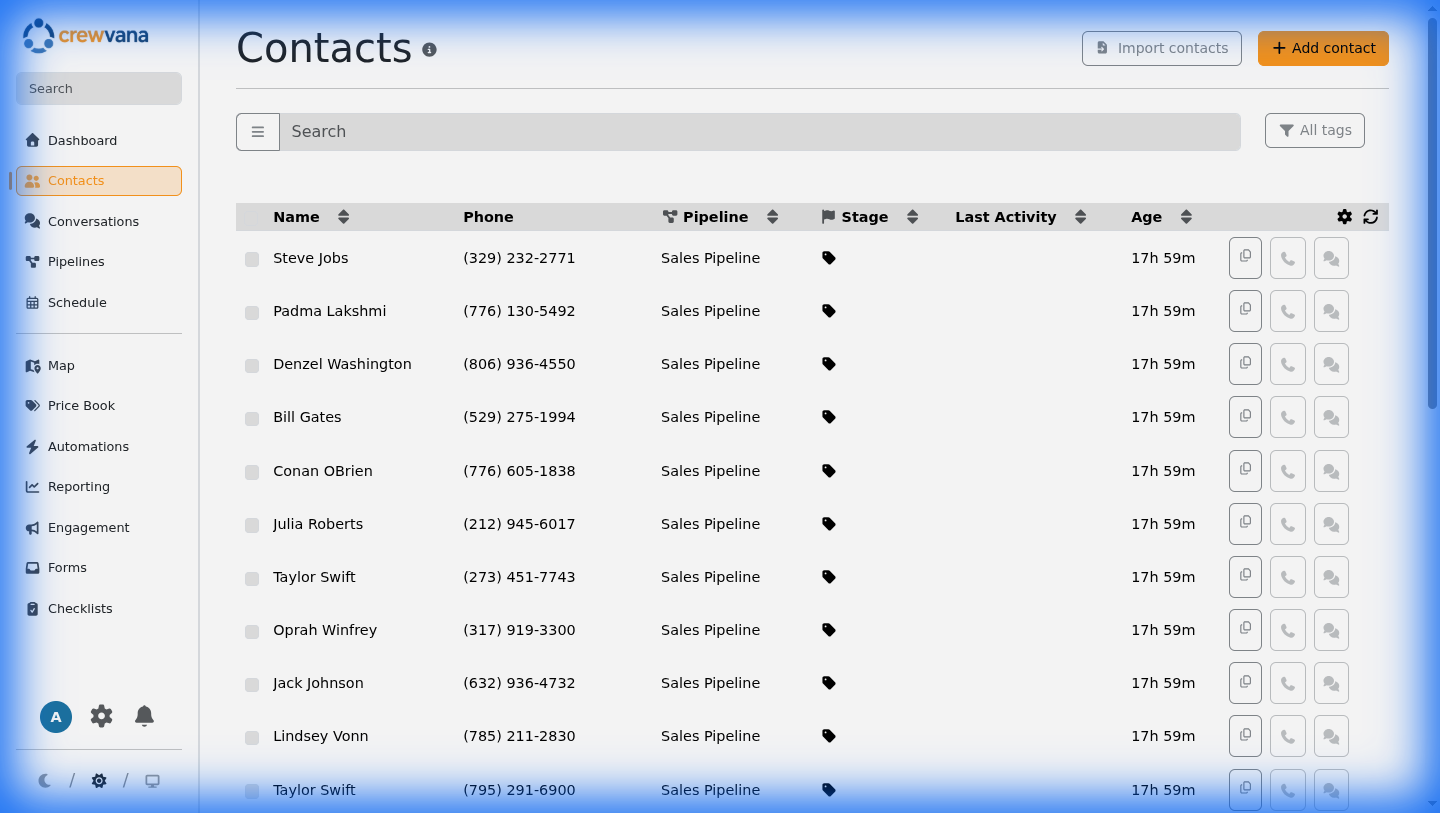Navigate to the Conversations section
The width and height of the screenshot is (1440, 813).
pos(94,221)
